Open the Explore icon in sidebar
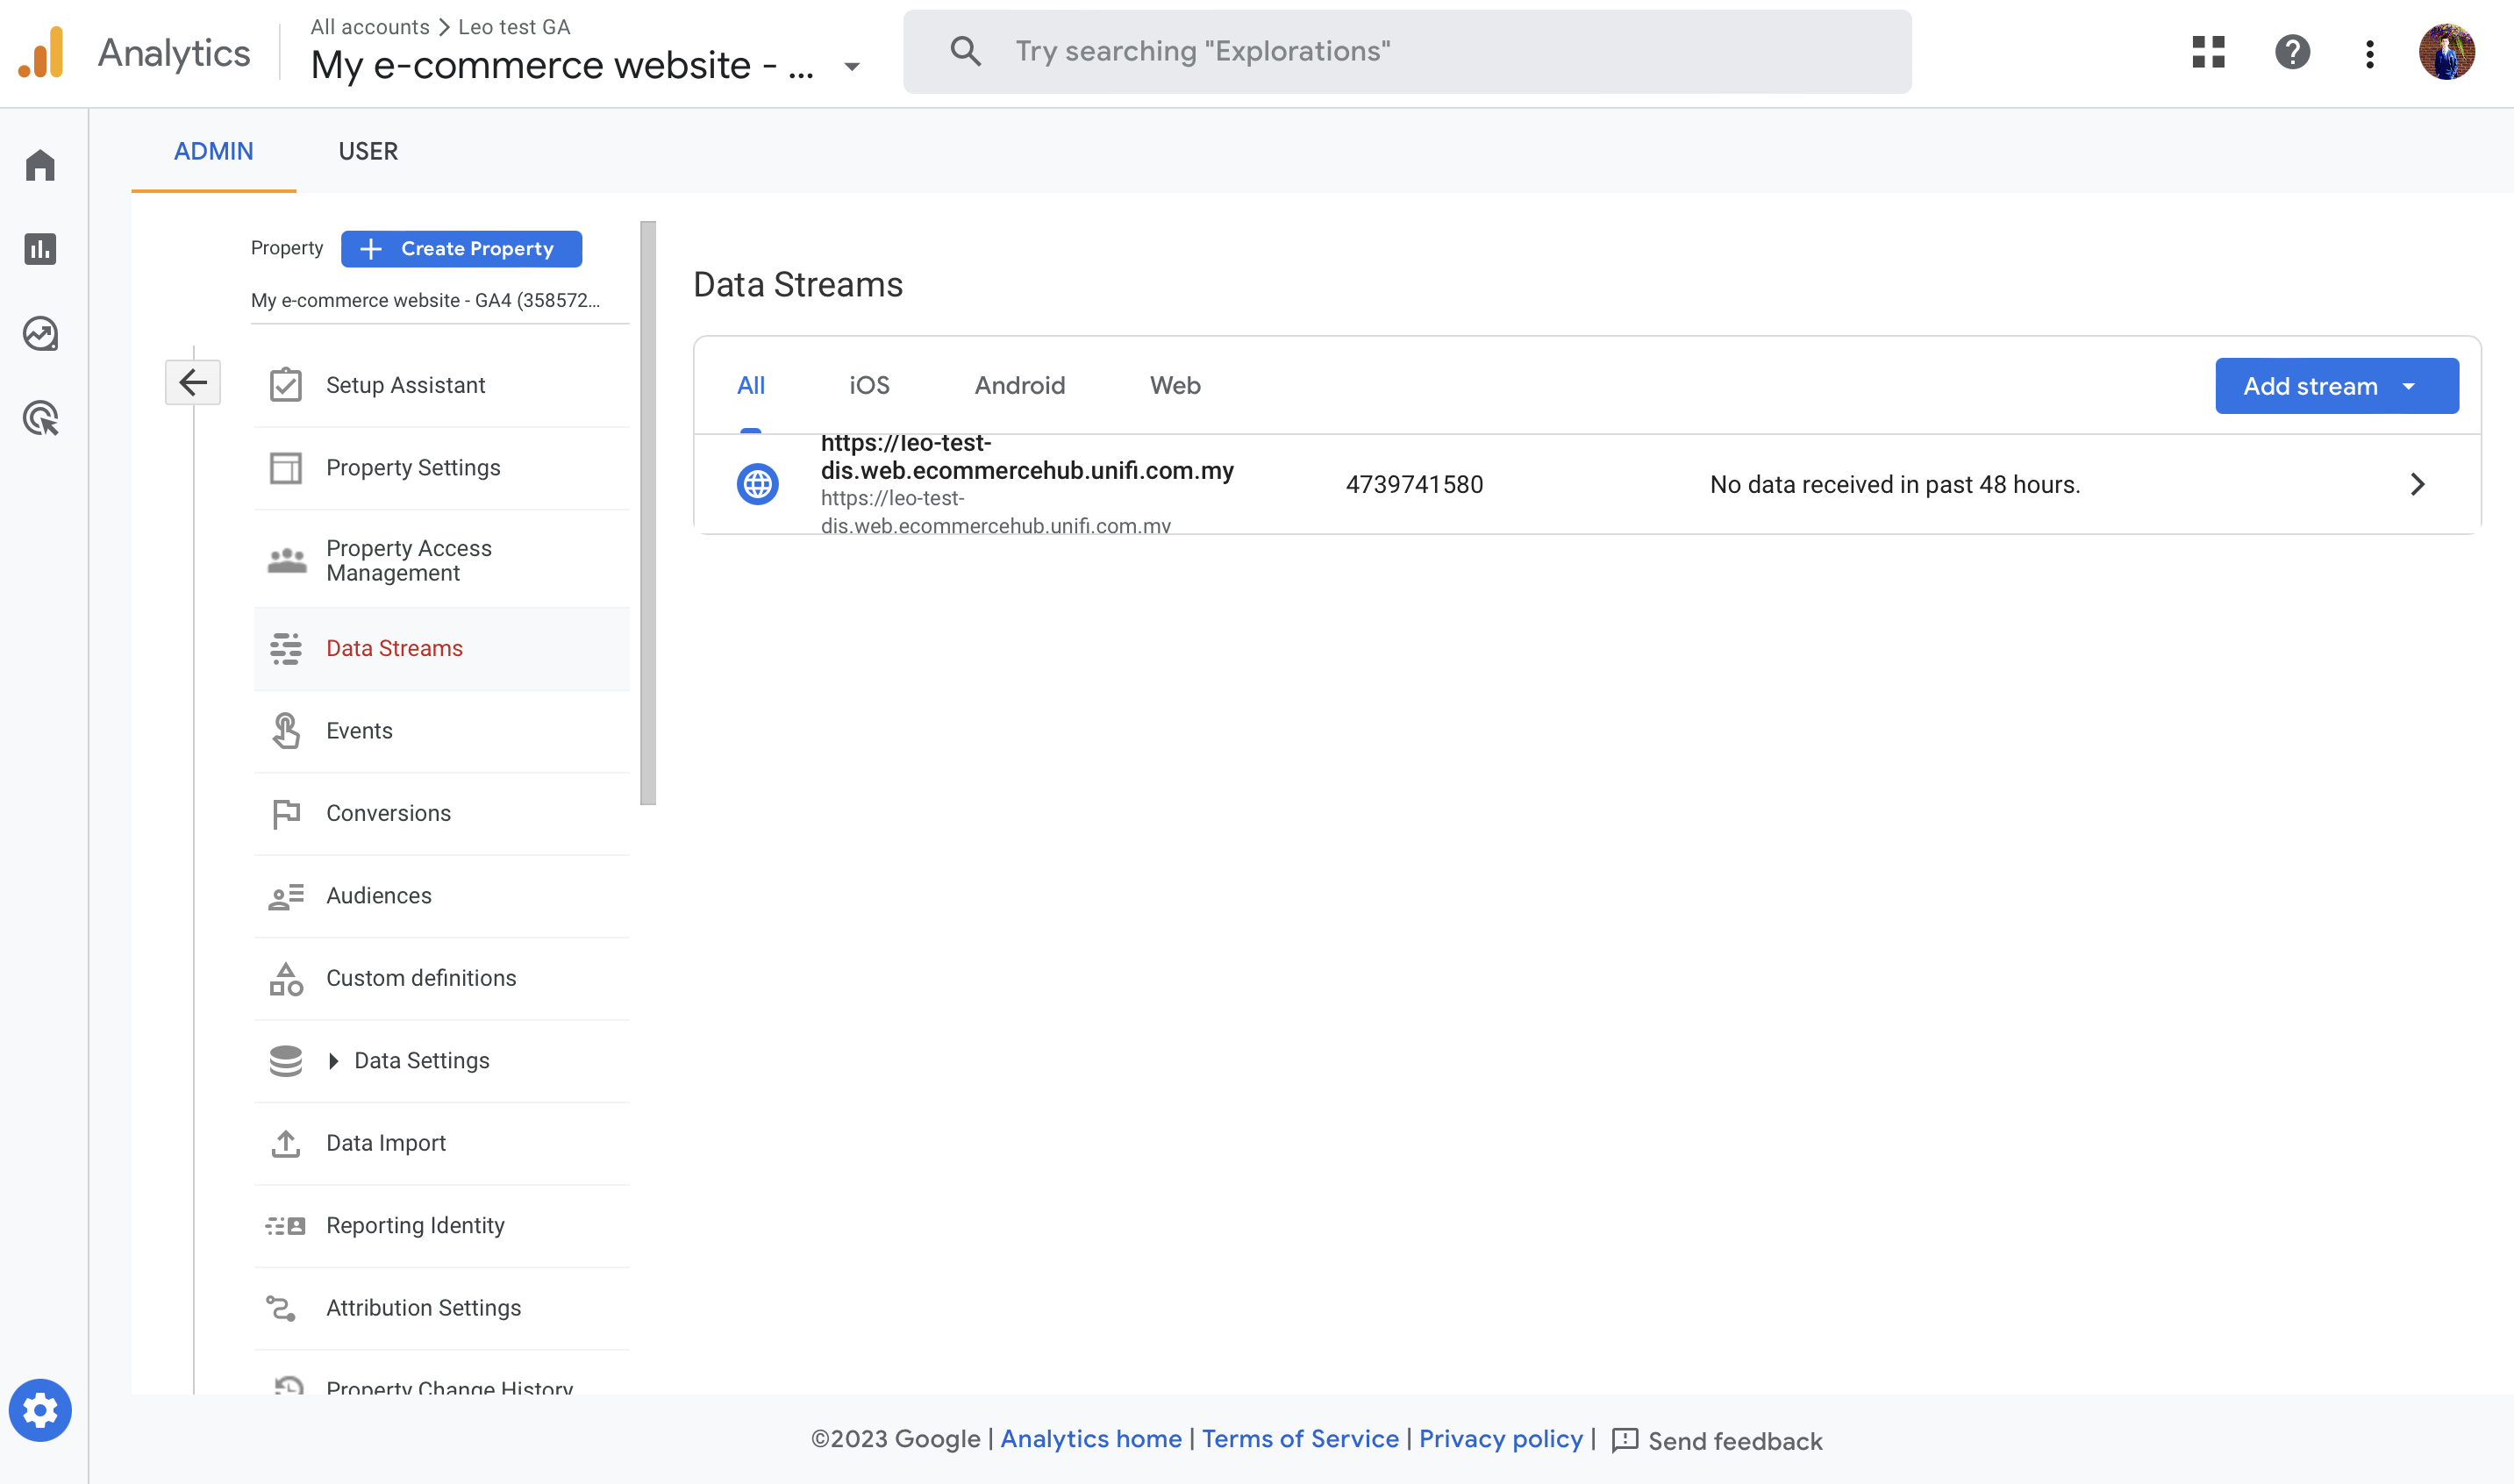The width and height of the screenshot is (2514, 1484). point(40,333)
